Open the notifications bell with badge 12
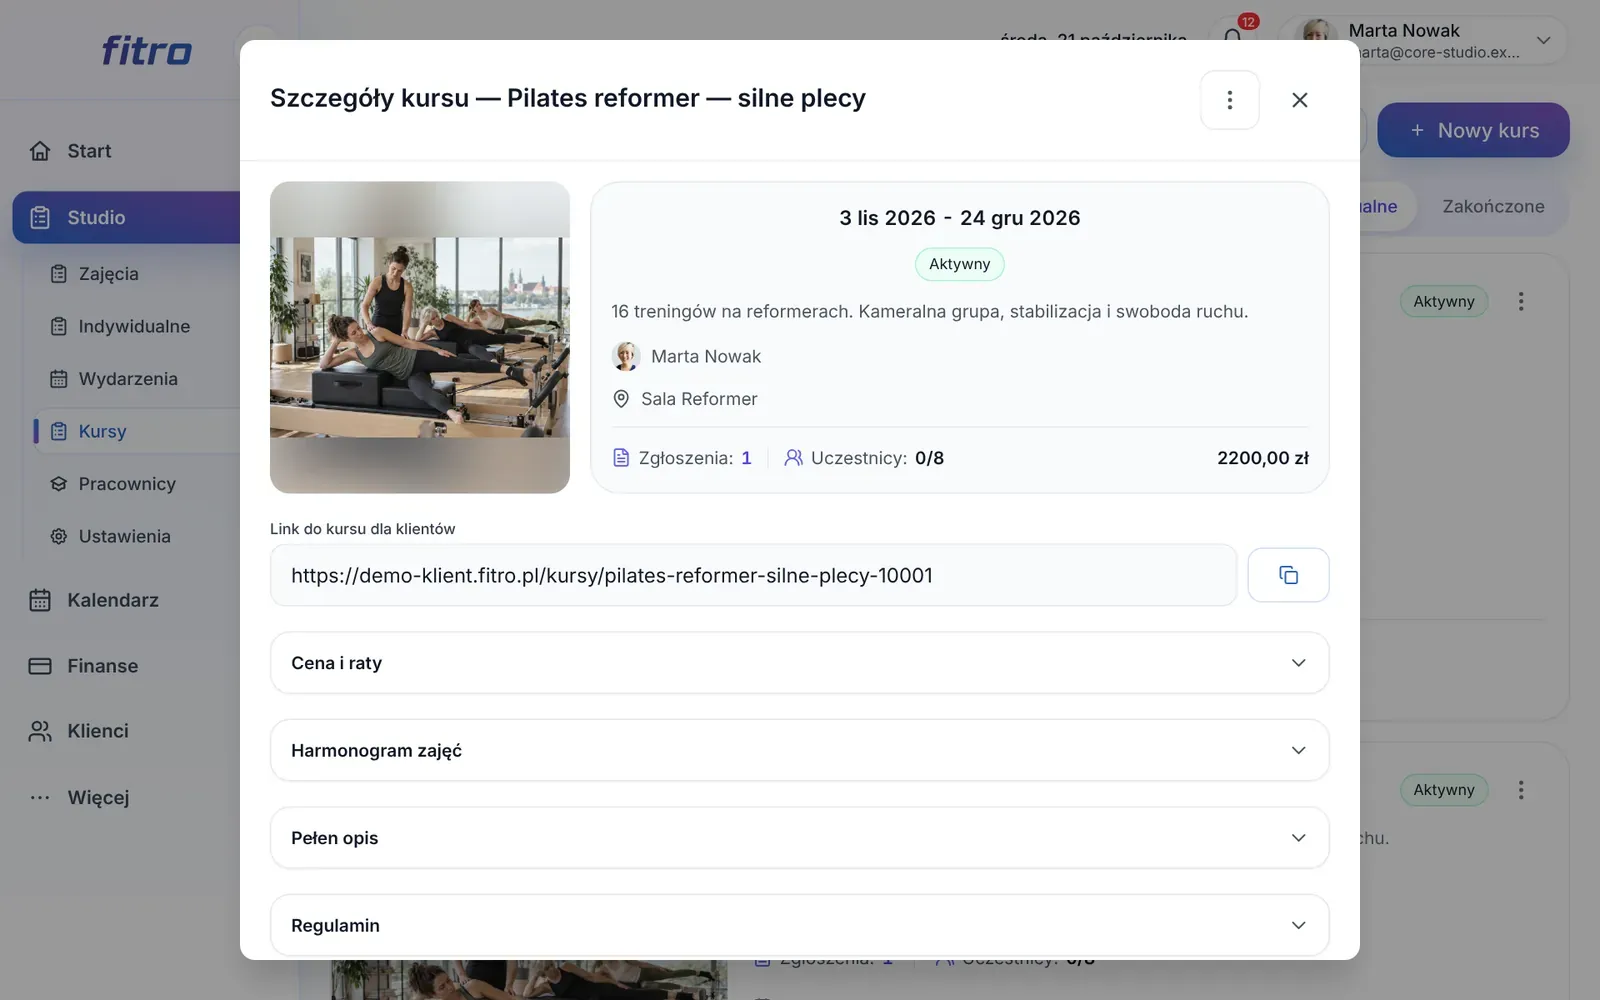This screenshot has height=1000, width=1600. point(1233,36)
